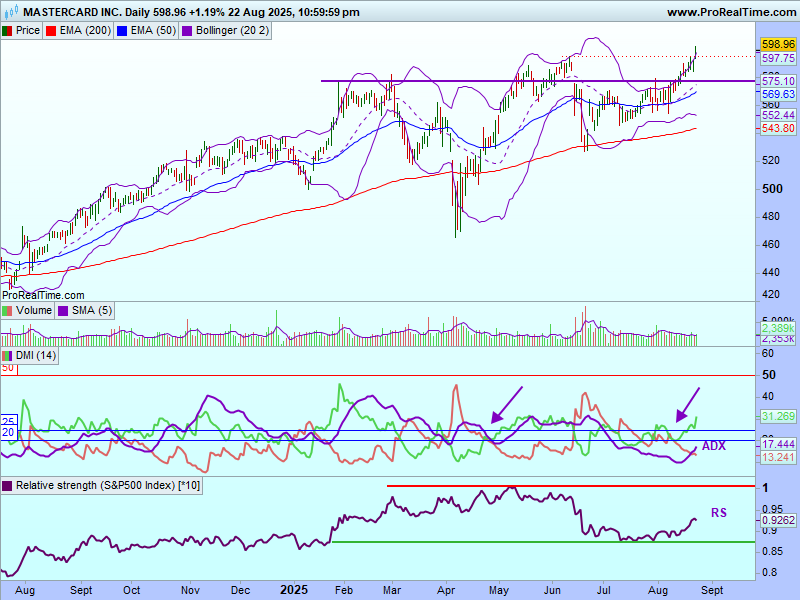
Task: Click the ADX value label 17.444
Action: point(778,444)
